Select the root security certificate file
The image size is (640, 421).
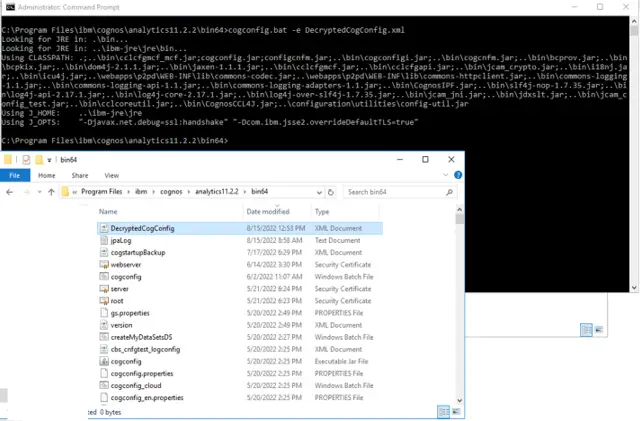pos(240,301)
